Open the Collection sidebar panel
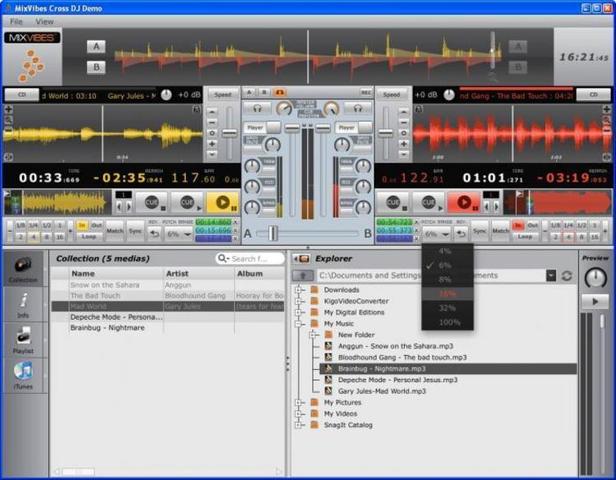 [x=23, y=268]
